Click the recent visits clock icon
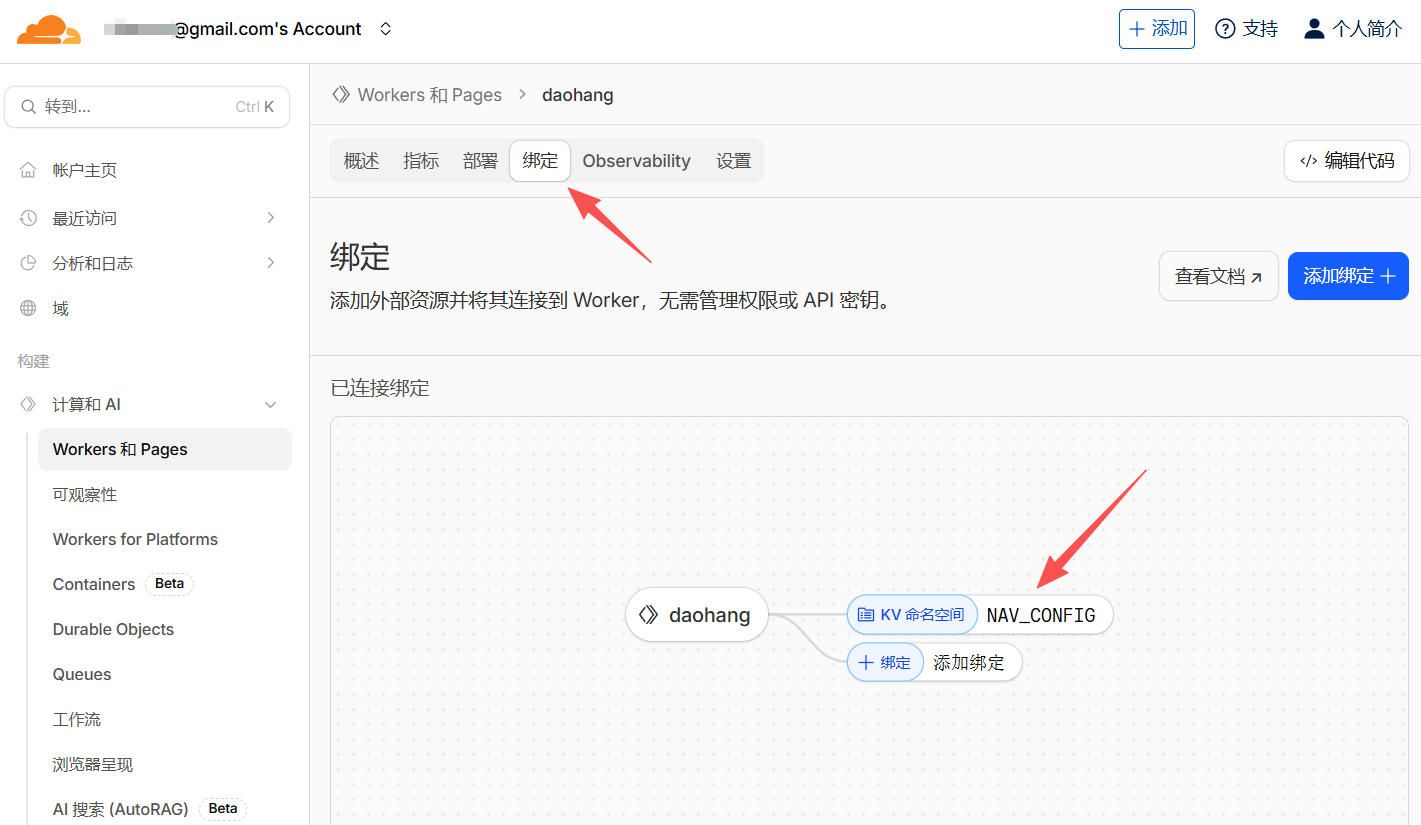Image resolution: width=1421 pixels, height=825 pixels. tap(29, 218)
